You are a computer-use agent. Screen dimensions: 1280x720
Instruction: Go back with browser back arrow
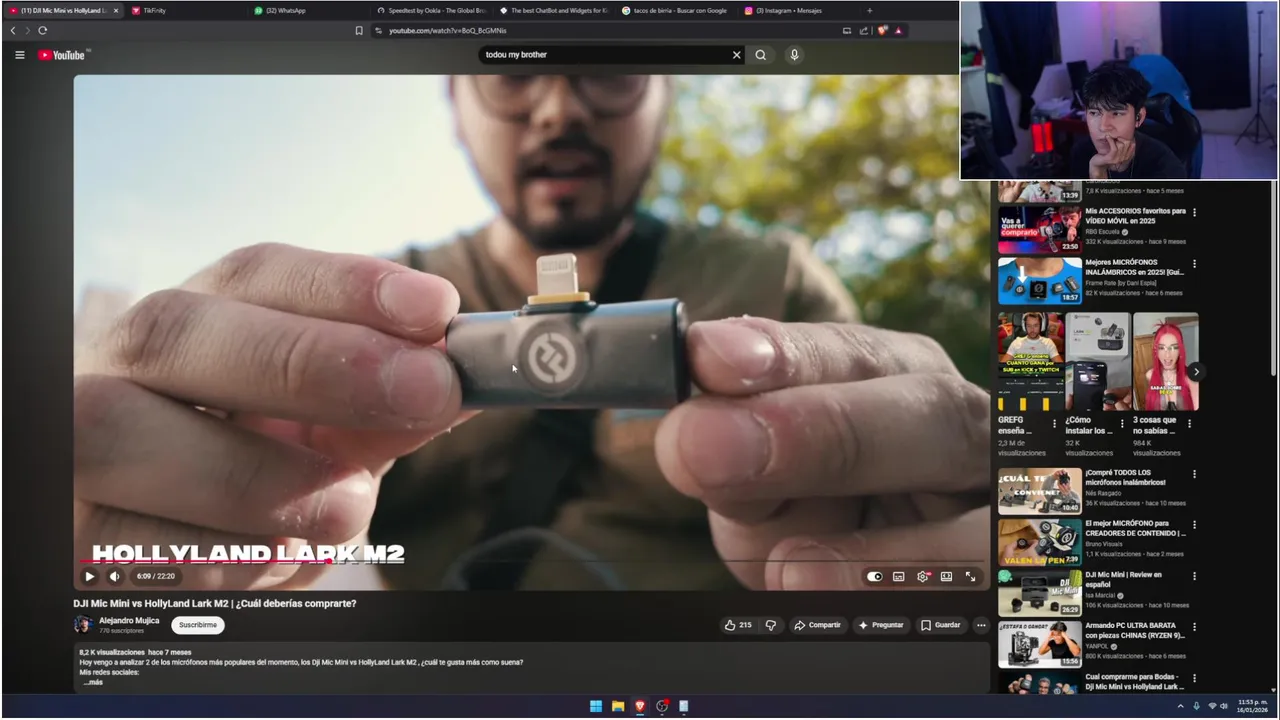tap(13, 31)
